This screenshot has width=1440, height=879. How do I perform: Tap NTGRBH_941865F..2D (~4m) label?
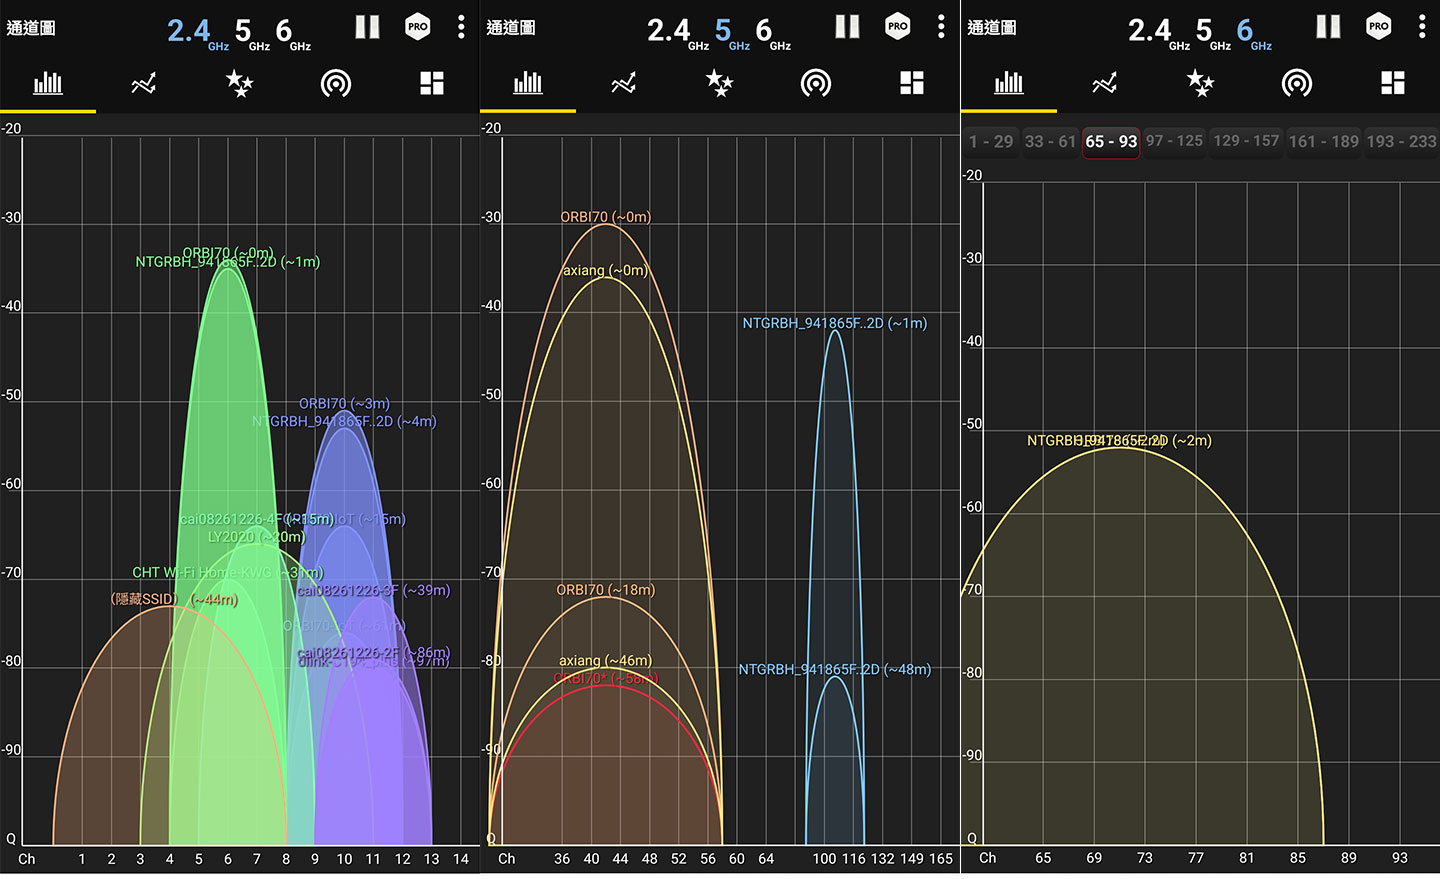click(344, 421)
